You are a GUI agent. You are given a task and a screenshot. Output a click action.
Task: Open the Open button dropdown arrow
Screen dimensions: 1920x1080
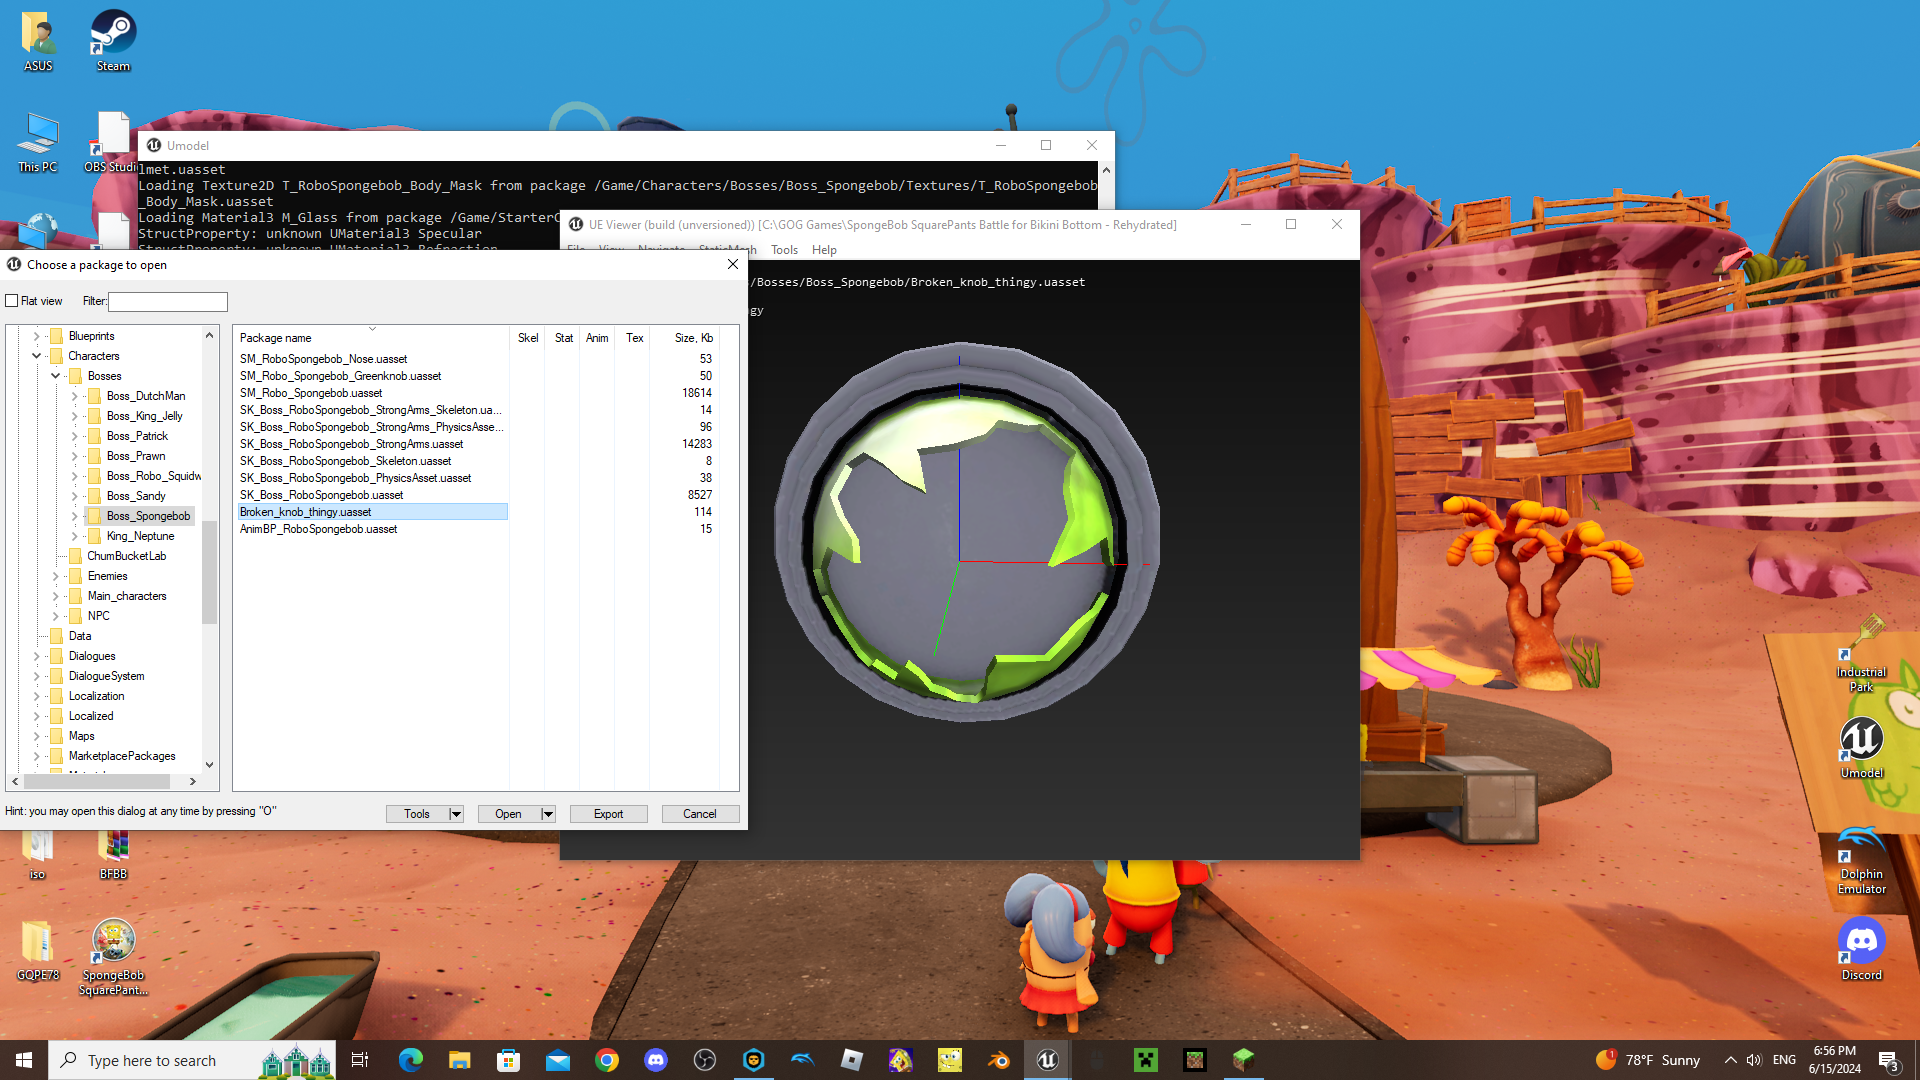548,814
